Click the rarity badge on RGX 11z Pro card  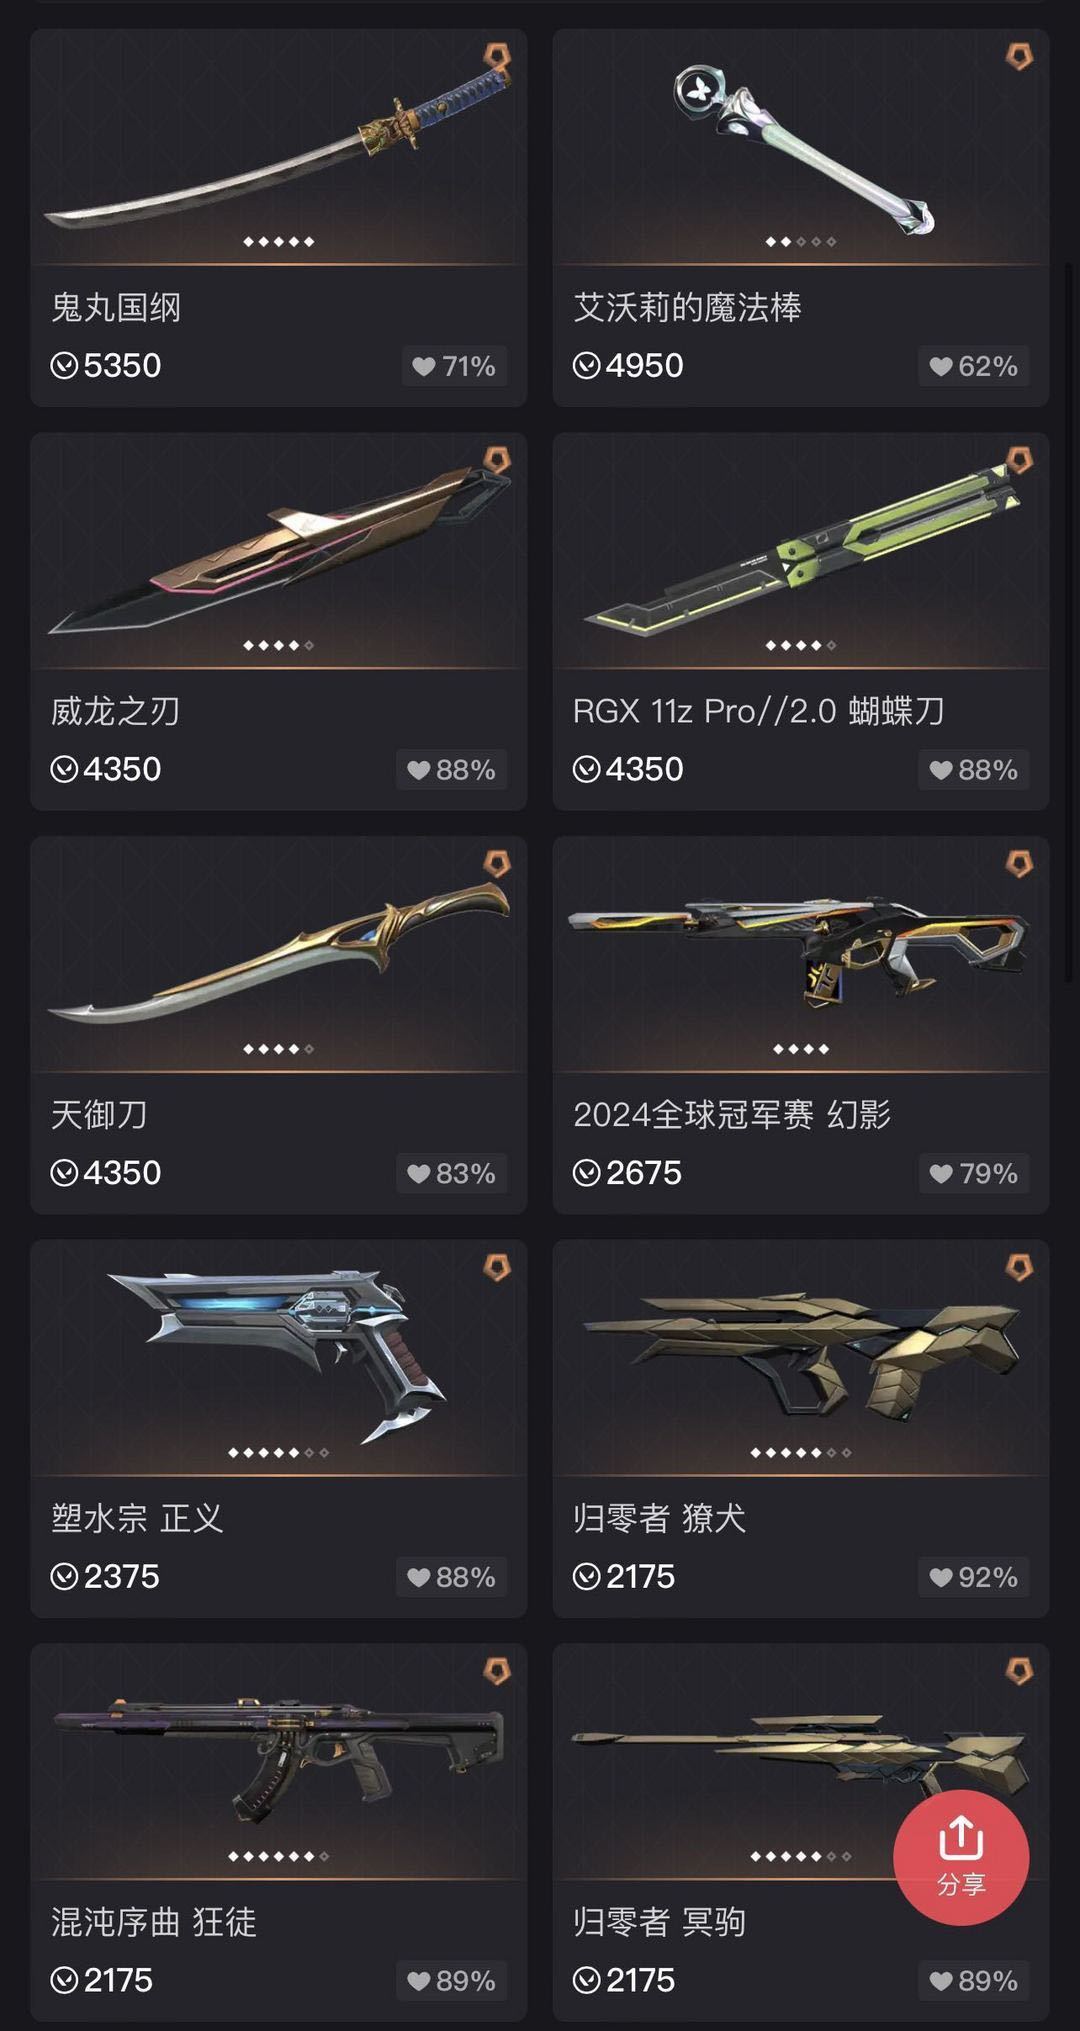click(1019, 460)
